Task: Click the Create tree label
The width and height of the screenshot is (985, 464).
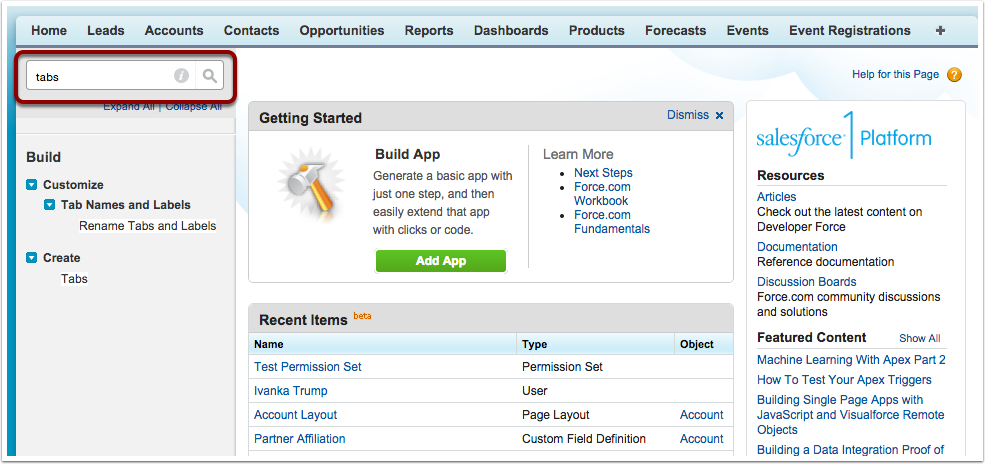Action: pyautogui.click(x=62, y=257)
